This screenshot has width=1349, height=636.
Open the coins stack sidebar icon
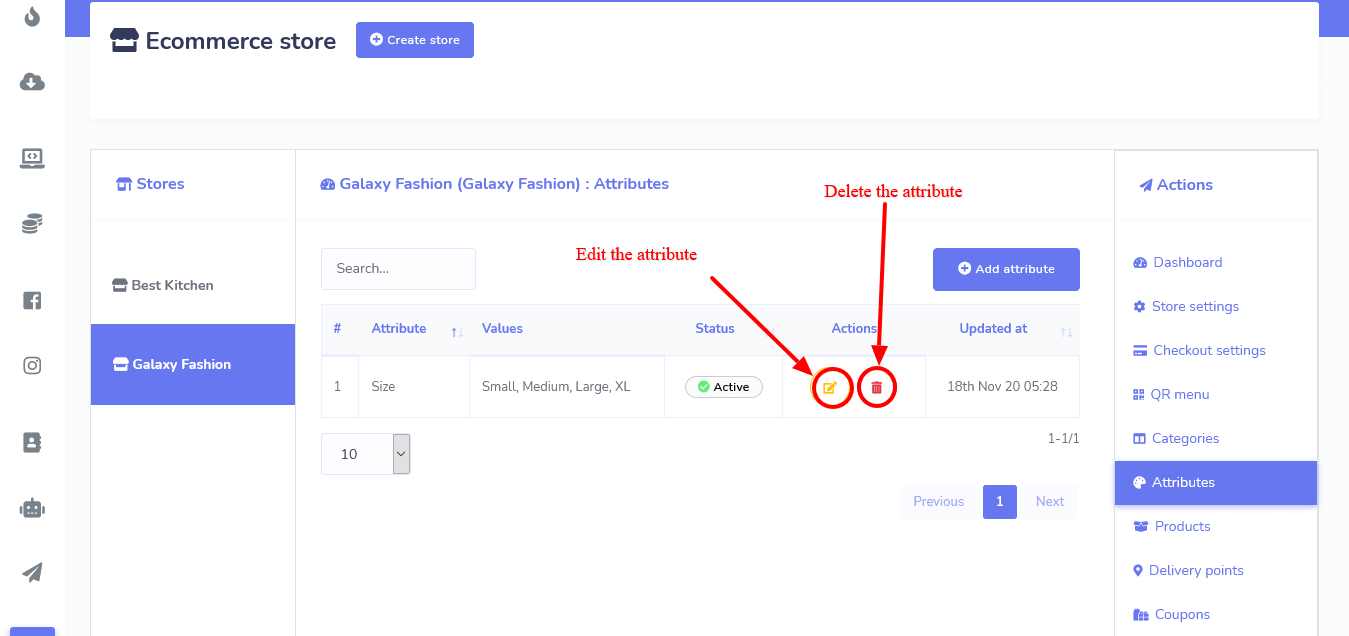click(32, 224)
